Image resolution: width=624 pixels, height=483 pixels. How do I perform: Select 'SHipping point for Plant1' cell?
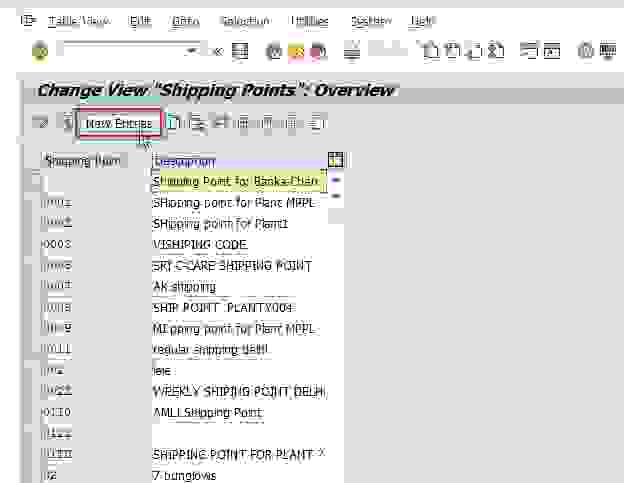(240, 224)
